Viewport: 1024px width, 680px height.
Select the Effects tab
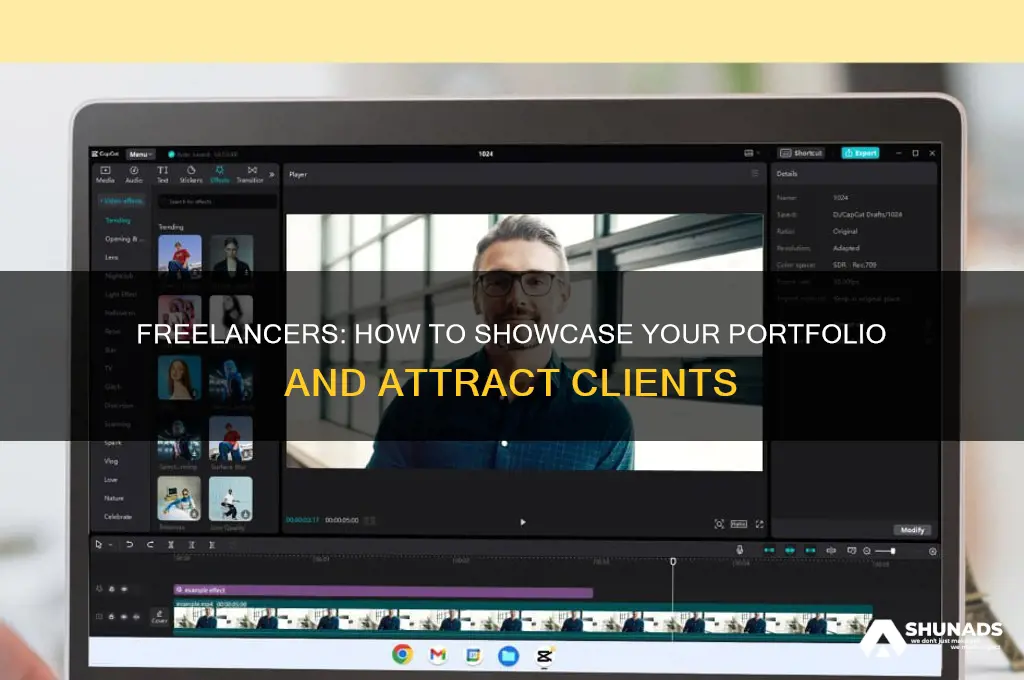pos(219,174)
